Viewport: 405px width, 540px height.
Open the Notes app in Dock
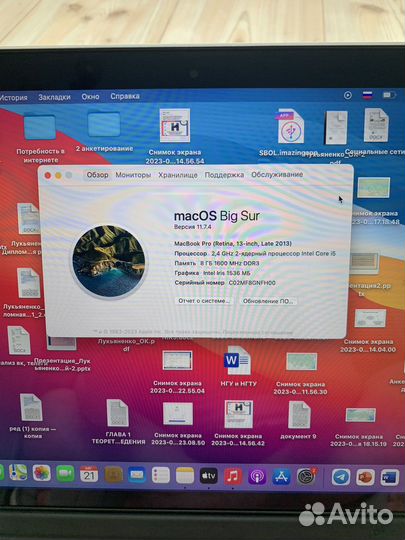point(185,476)
